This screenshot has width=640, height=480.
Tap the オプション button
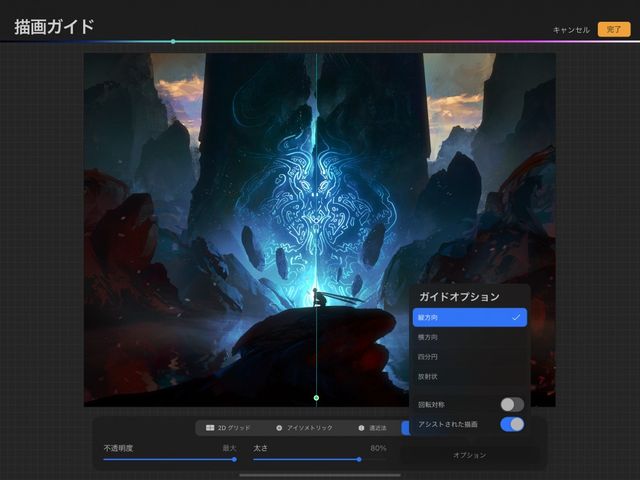pos(469,455)
